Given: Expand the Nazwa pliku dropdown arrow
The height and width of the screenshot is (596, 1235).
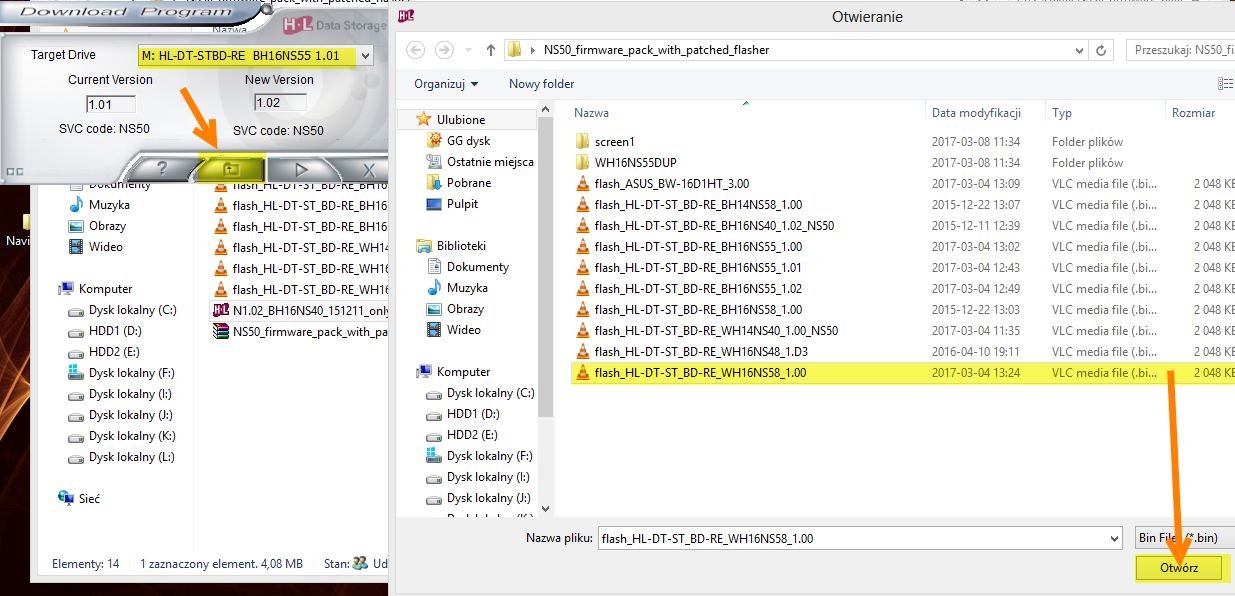Looking at the screenshot, I should [x=1115, y=539].
